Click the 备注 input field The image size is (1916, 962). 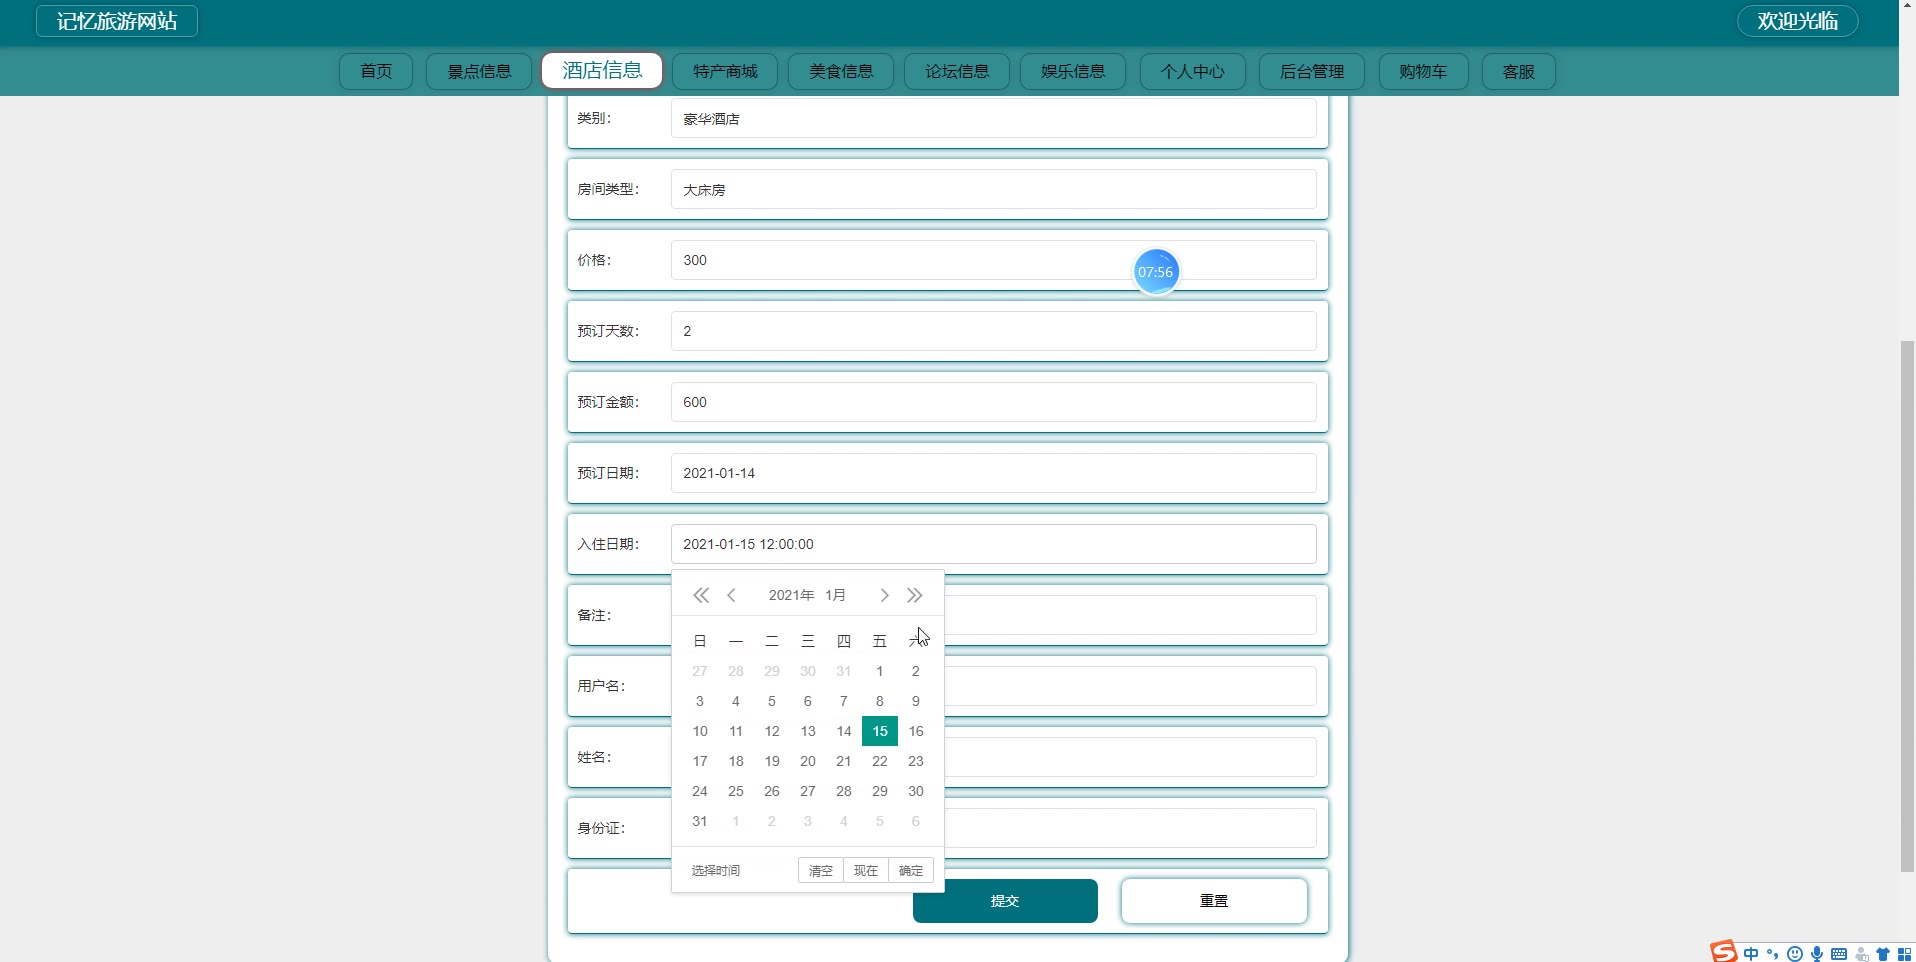tap(1130, 615)
